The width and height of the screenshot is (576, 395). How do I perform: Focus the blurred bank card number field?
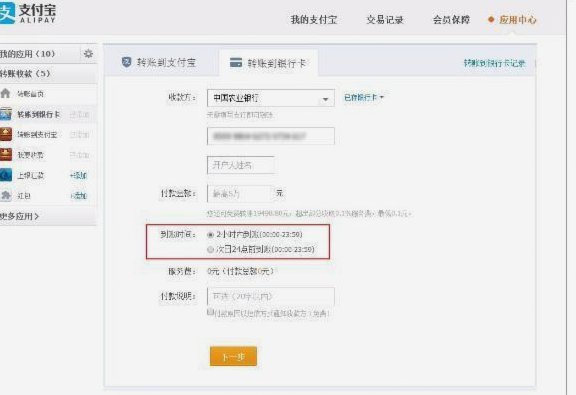pyautogui.click(x=271, y=136)
